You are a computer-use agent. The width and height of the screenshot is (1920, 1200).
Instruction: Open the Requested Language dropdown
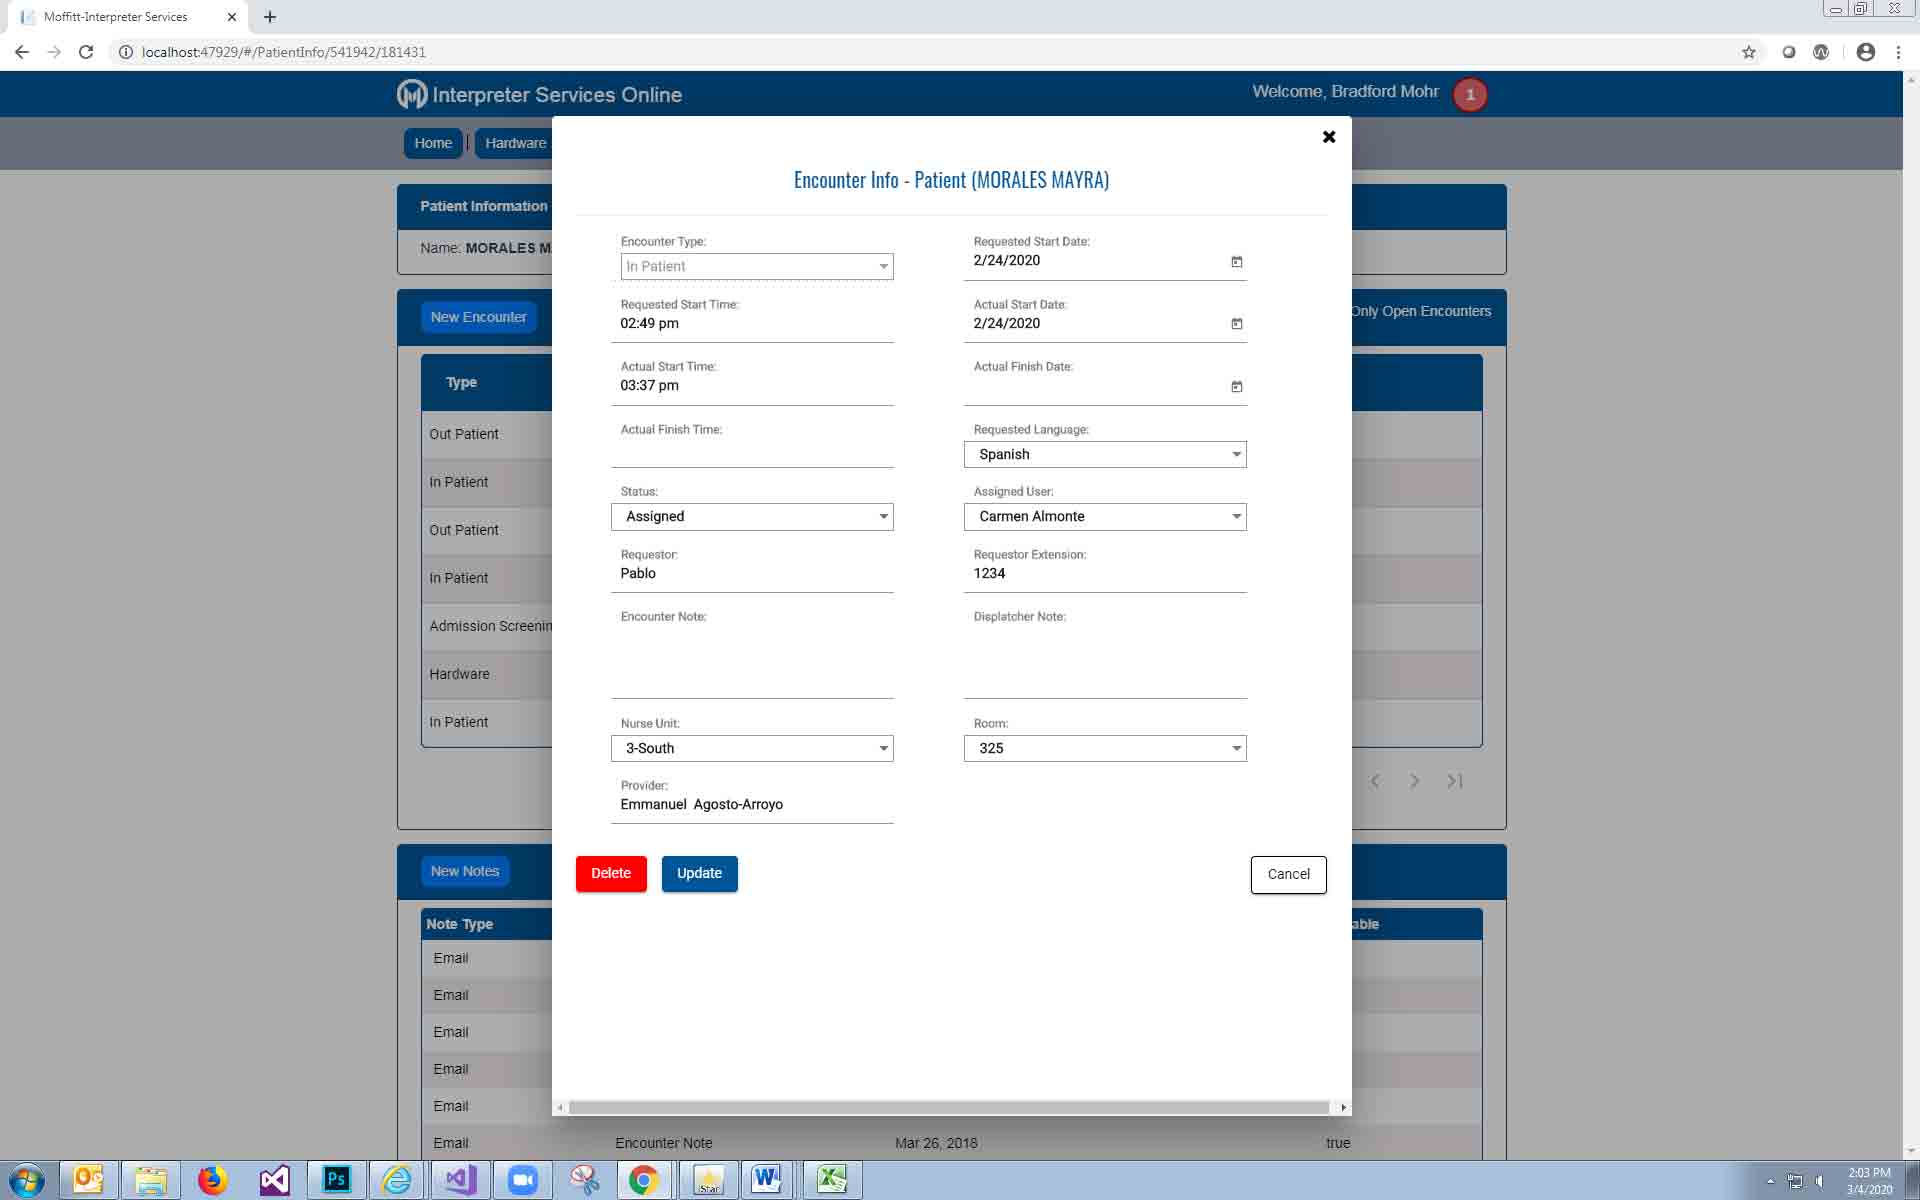(x=1105, y=455)
